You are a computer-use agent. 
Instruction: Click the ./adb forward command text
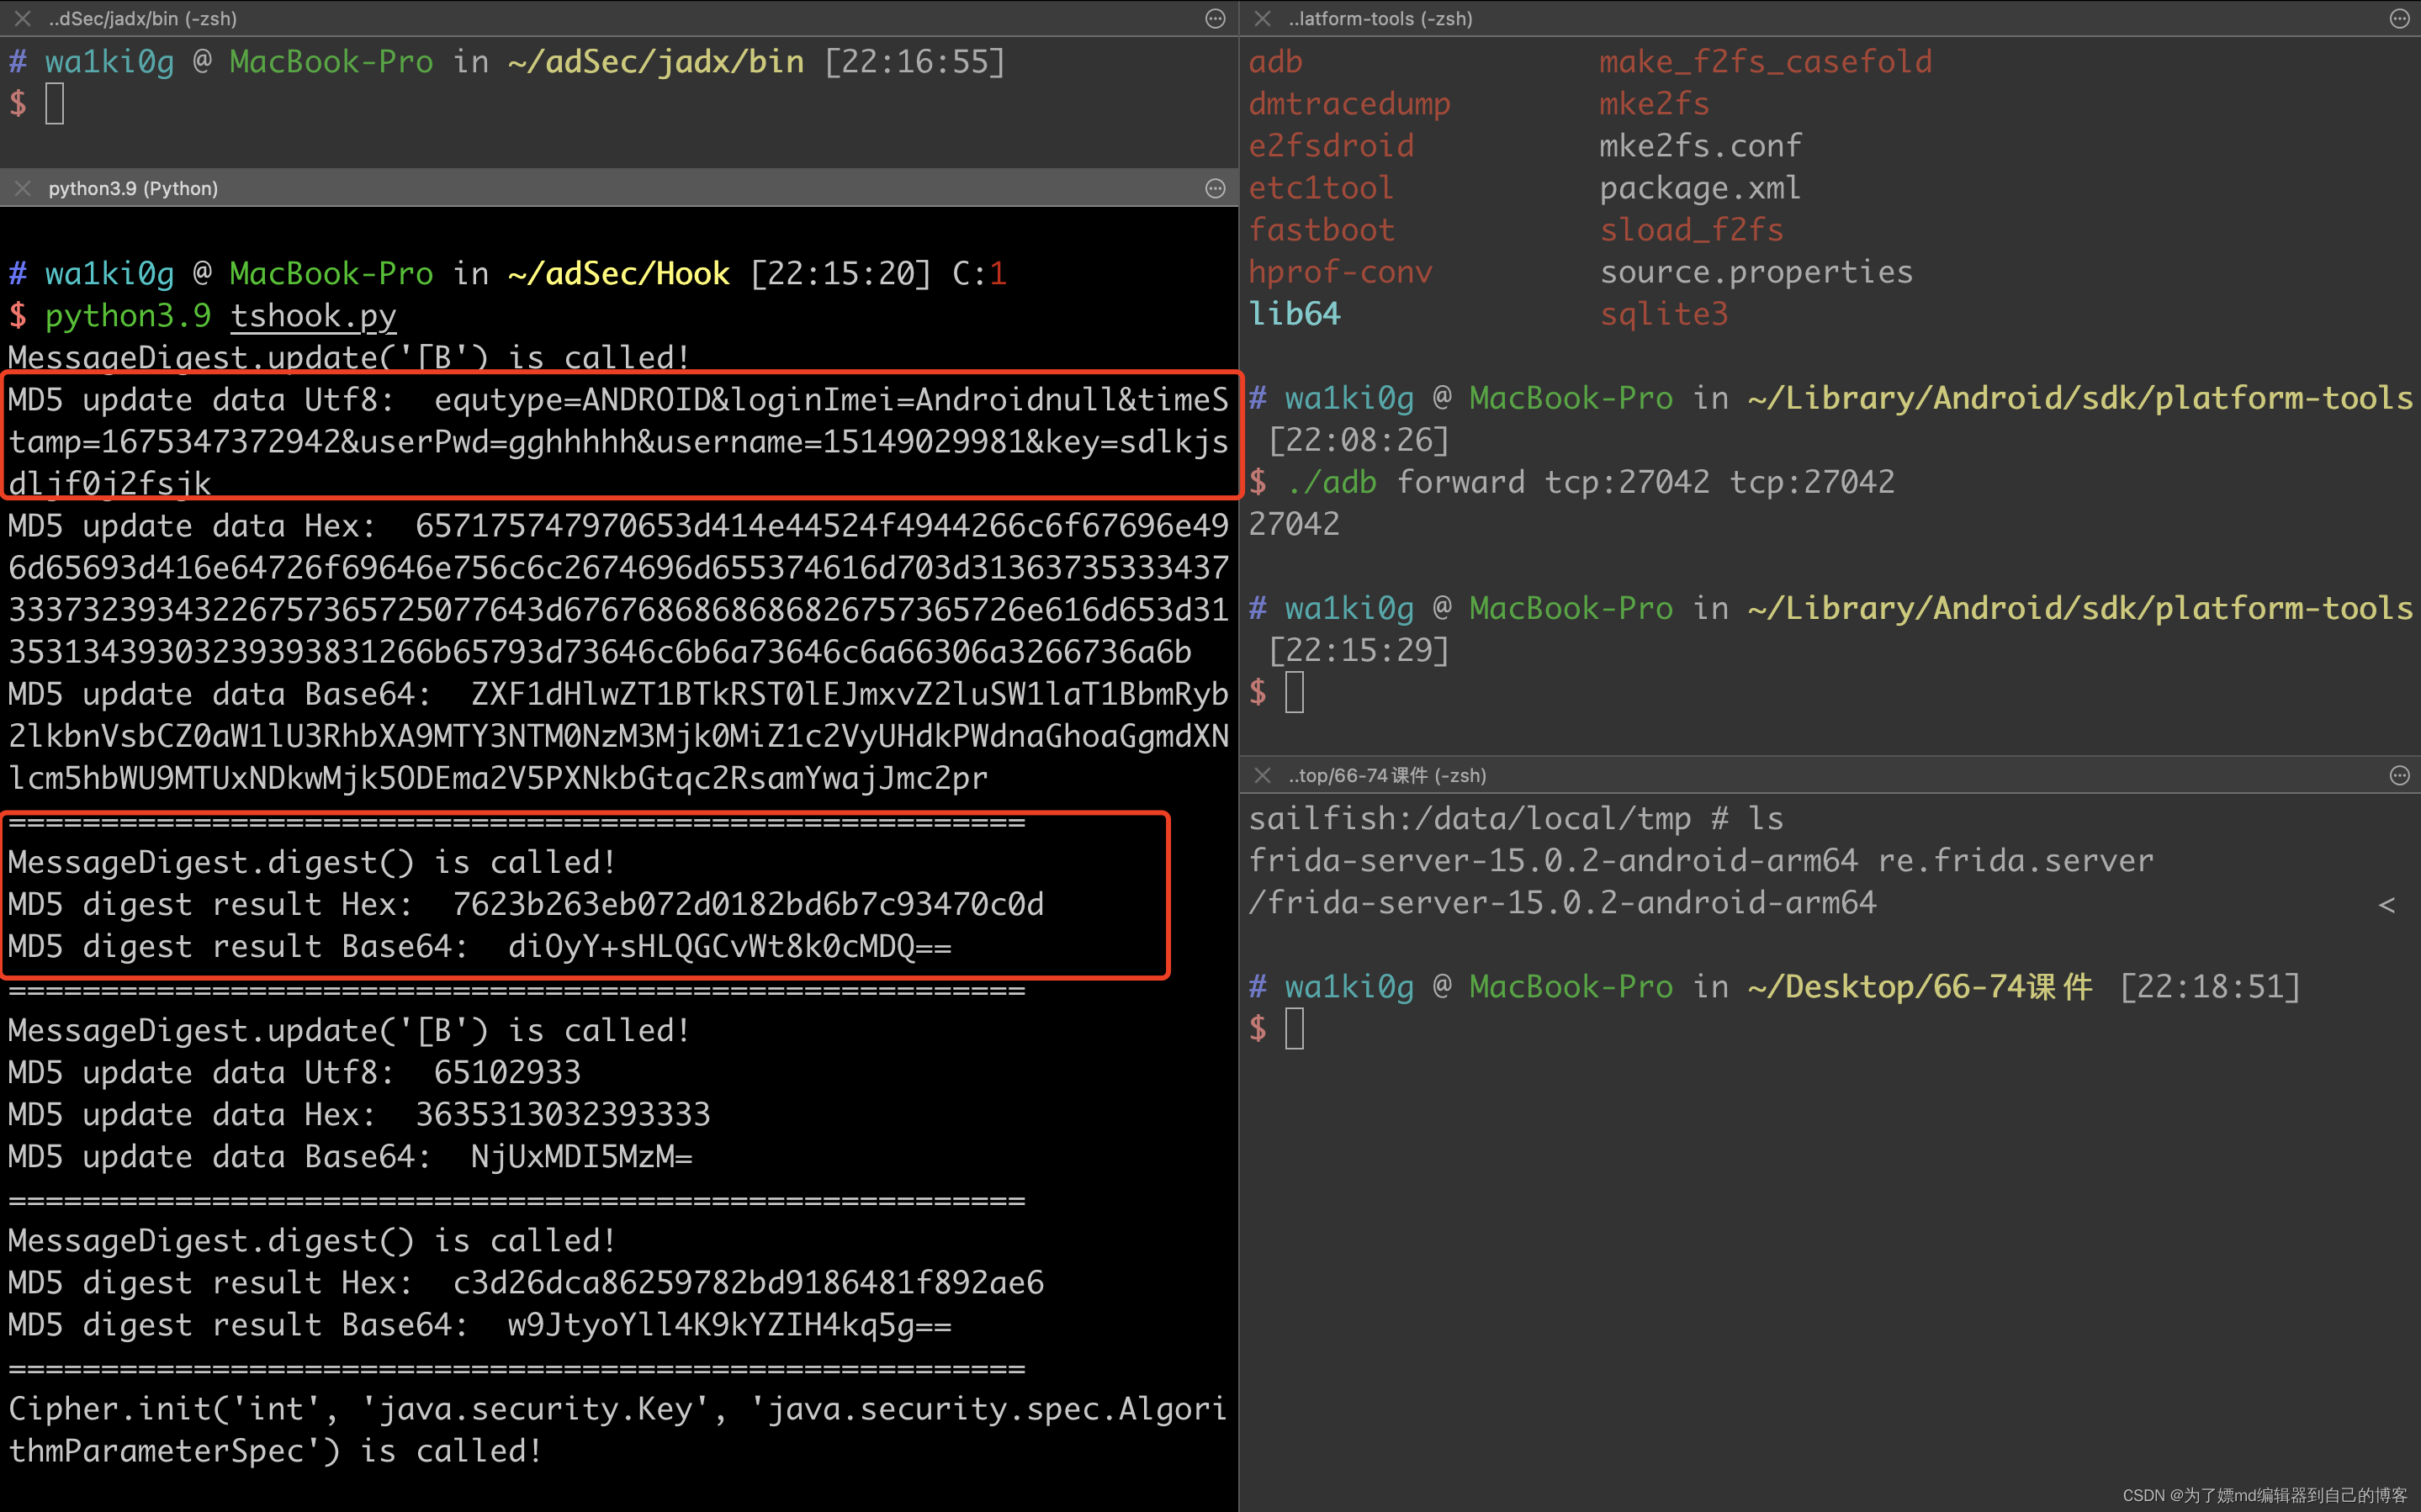[1590, 482]
